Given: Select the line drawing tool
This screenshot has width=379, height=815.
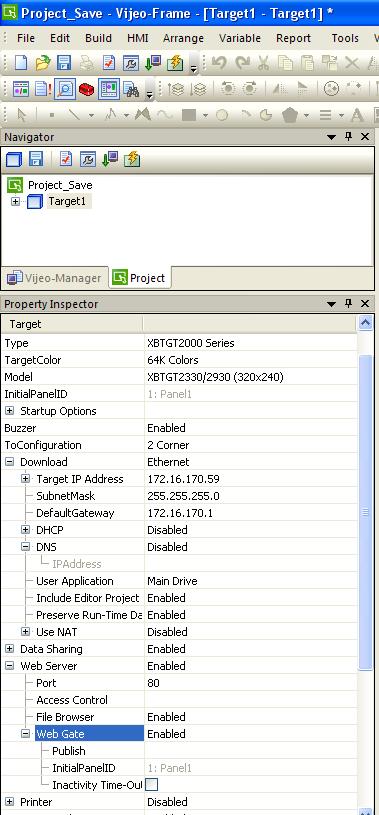Looking at the screenshot, I should pyautogui.click(x=74, y=115).
